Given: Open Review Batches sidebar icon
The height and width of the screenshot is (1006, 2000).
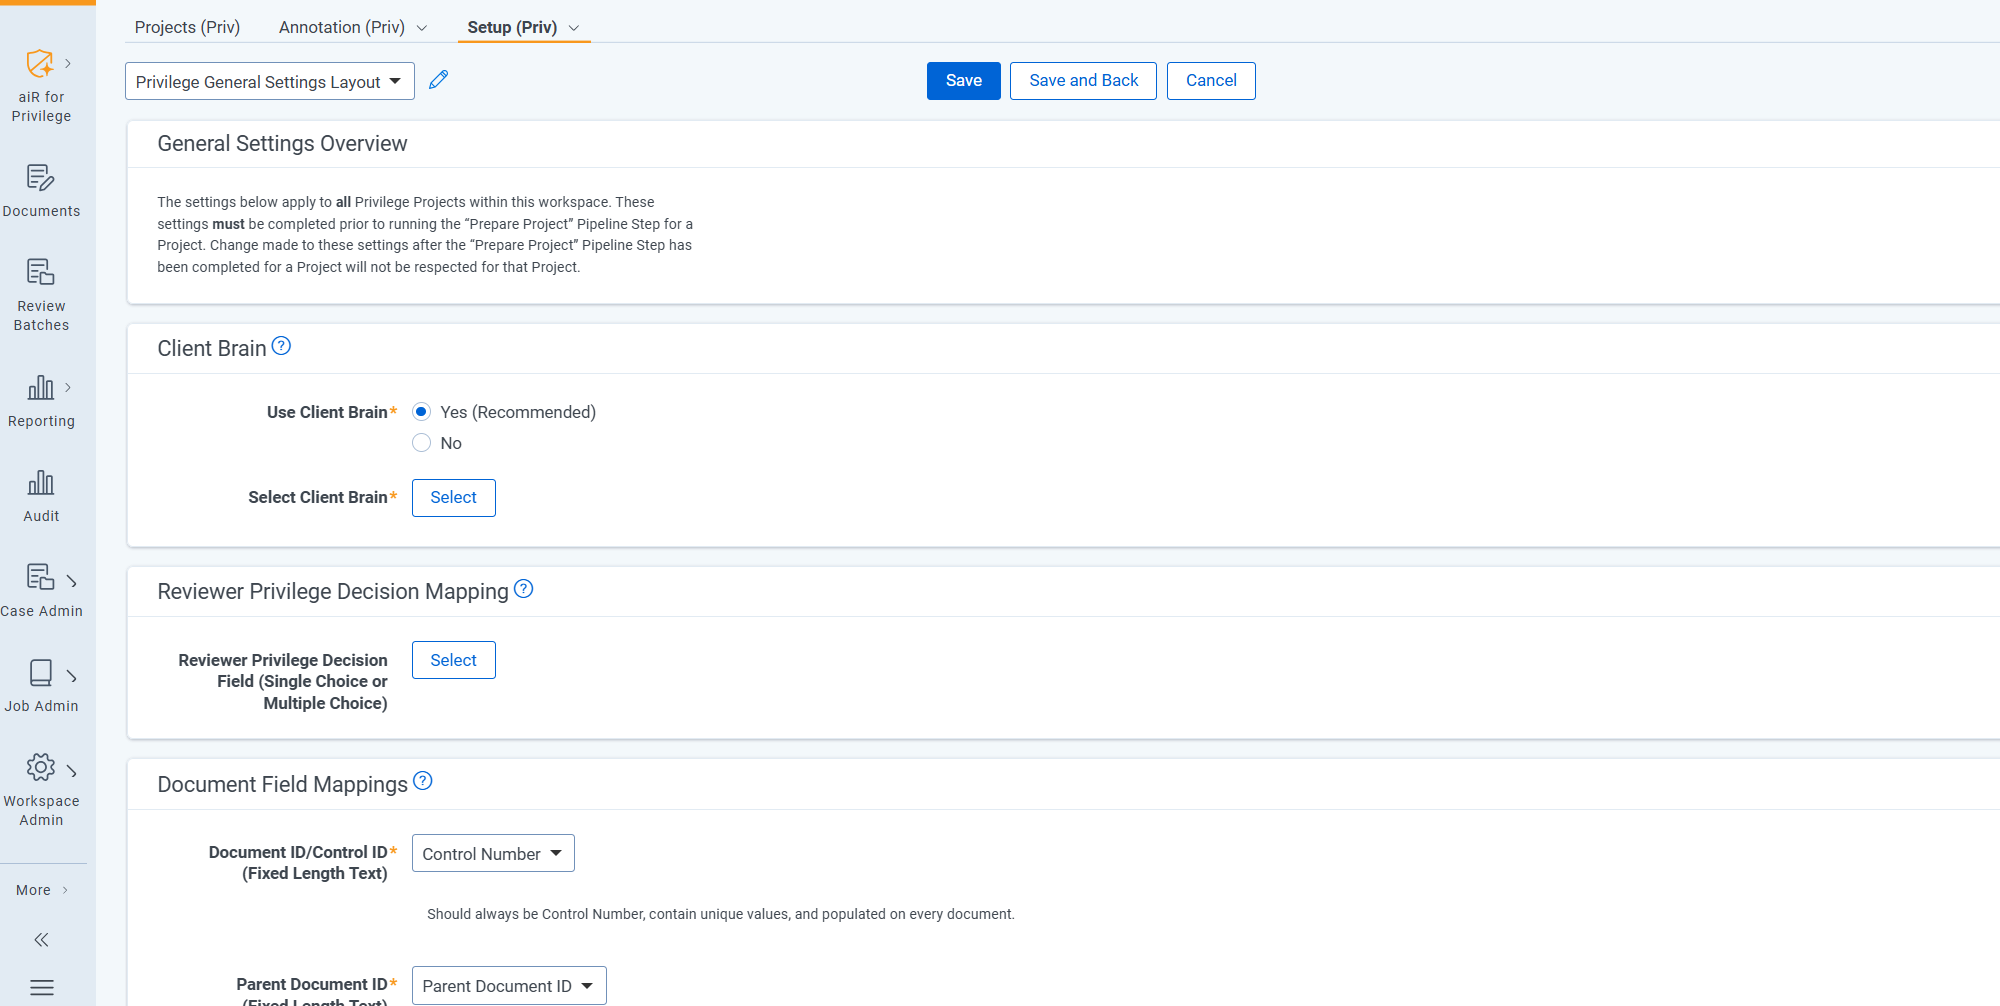Looking at the screenshot, I should click(x=40, y=272).
